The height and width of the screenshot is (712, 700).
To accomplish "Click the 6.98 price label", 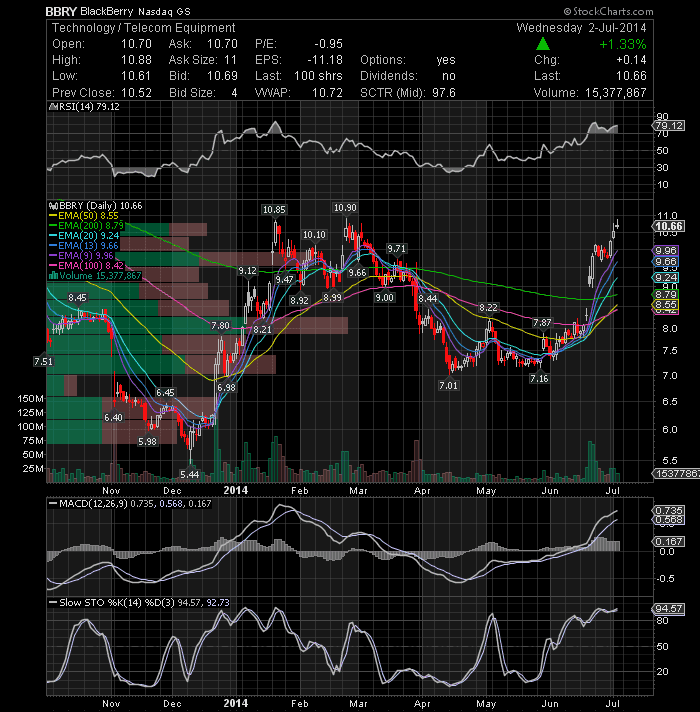I will 226,388.
